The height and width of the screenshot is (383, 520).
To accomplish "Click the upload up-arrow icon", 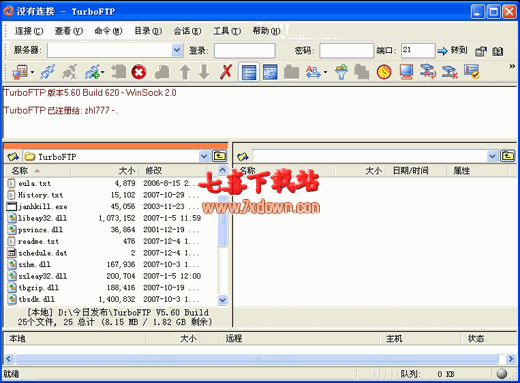I will 185,72.
